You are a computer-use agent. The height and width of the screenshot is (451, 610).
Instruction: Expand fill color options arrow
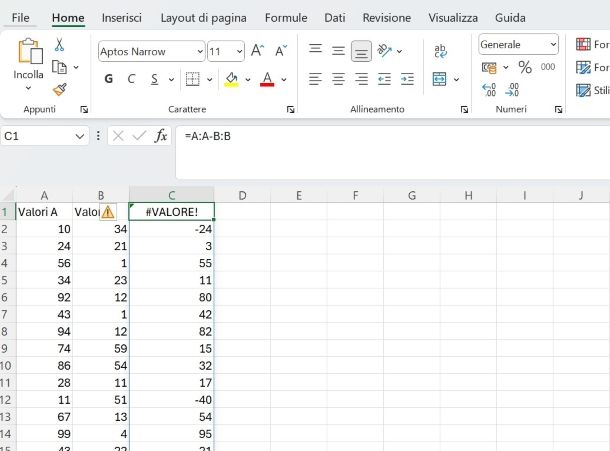click(x=248, y=79)
